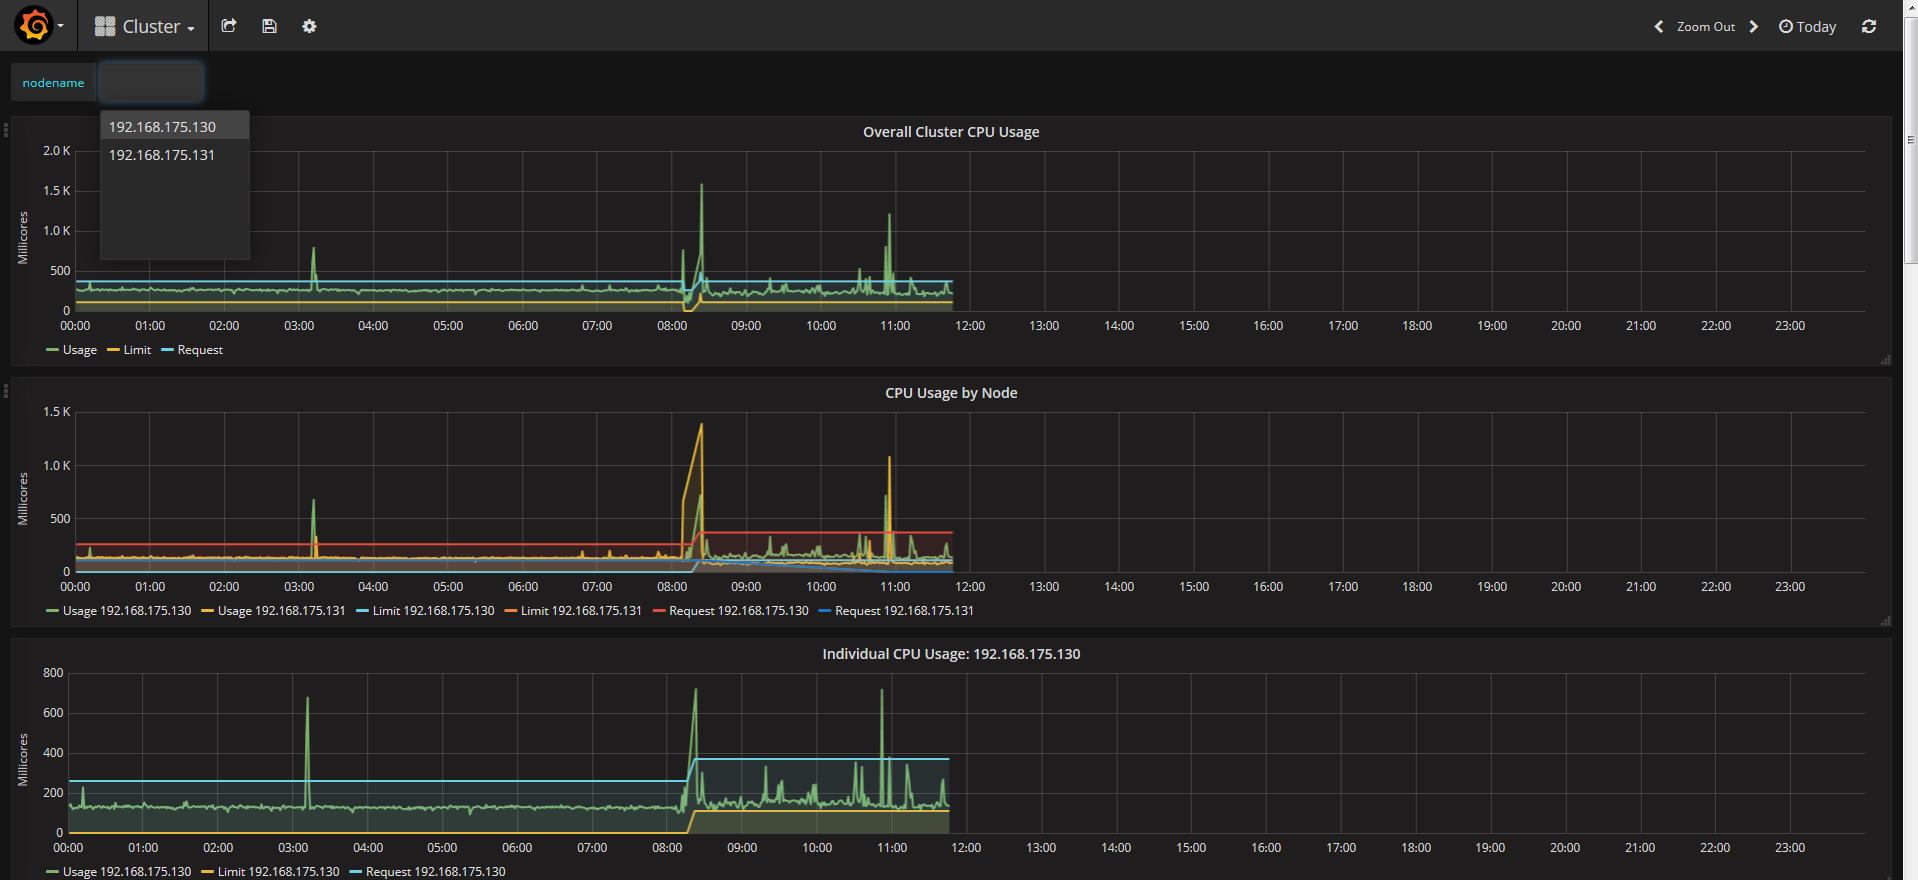Select 192.168.175.130 from nodename dropdown
The height and width of the screenshot is (880, 1918).
click(175, 127)
